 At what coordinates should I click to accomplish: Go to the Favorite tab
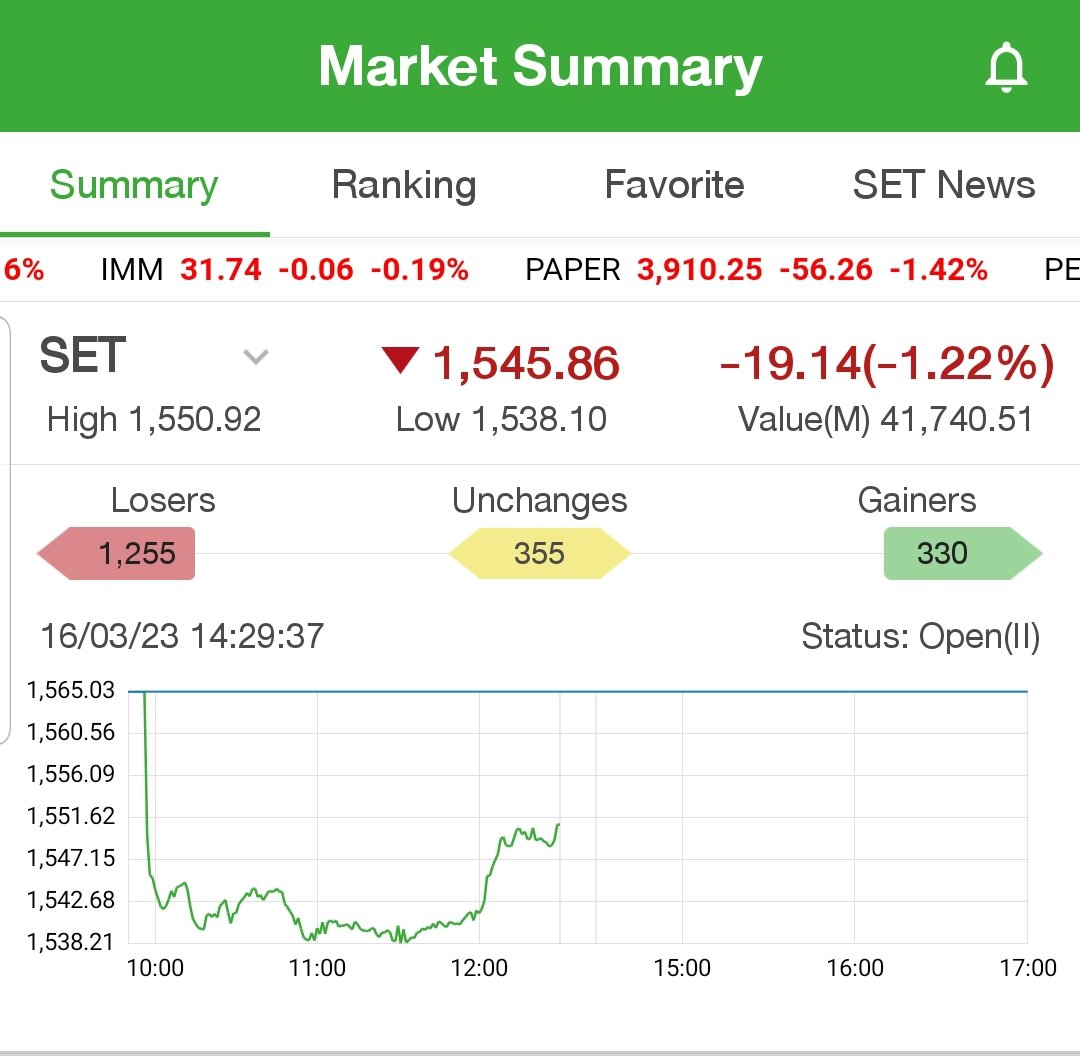[x=674, y=186]
